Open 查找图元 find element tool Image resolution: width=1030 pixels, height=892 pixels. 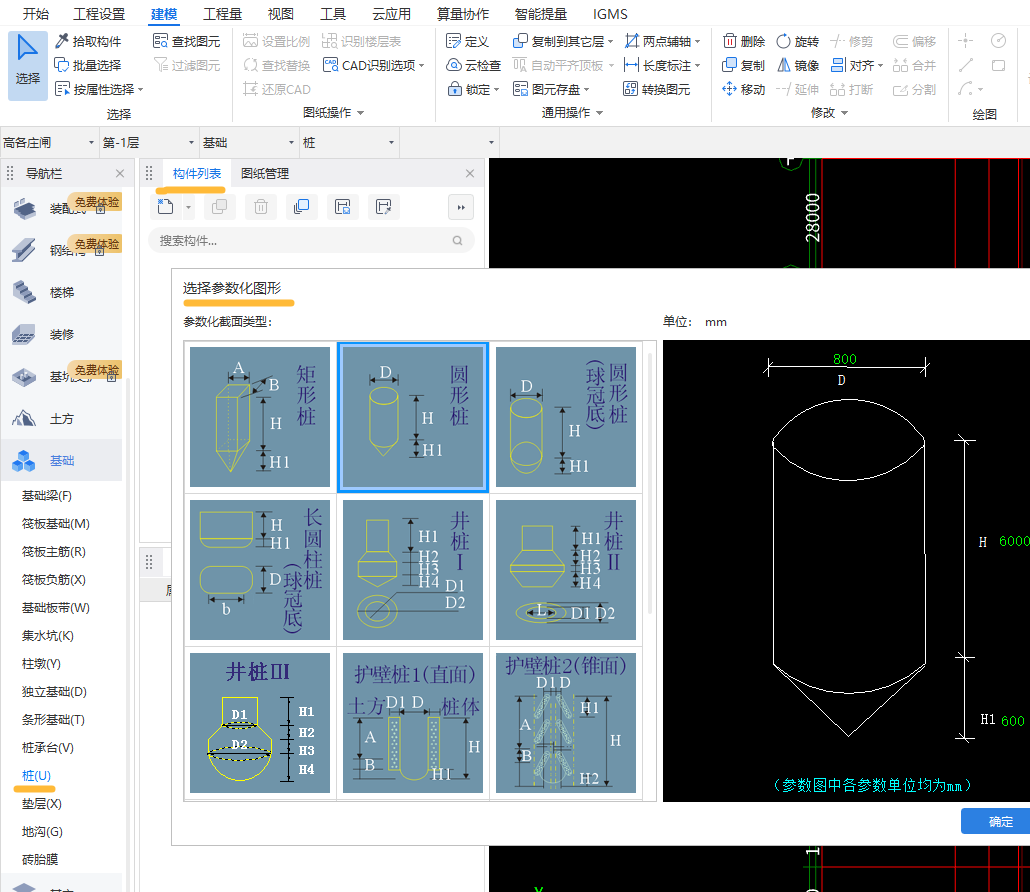pyautogui.click(x=187, y=41)
